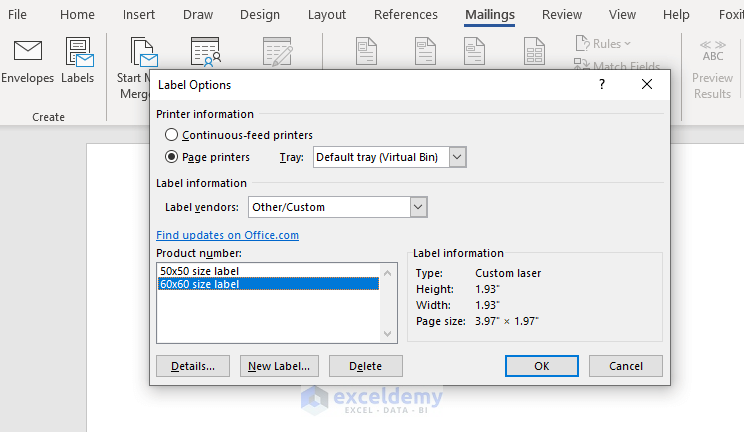Click the Start Mail Merge icon
Viewport: 744px width, 432px height.
click(x=143, y=52)
